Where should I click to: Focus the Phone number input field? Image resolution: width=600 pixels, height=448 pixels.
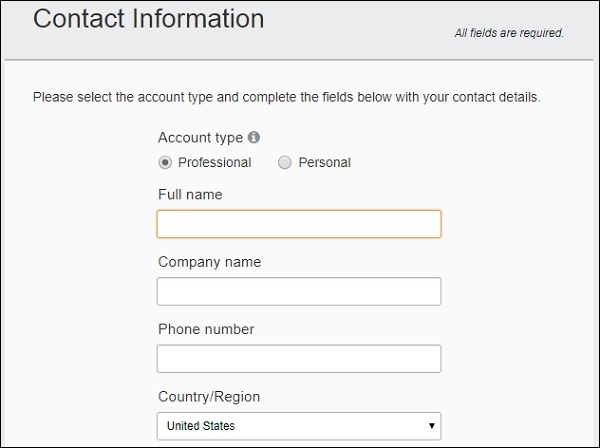coord(298,358)
